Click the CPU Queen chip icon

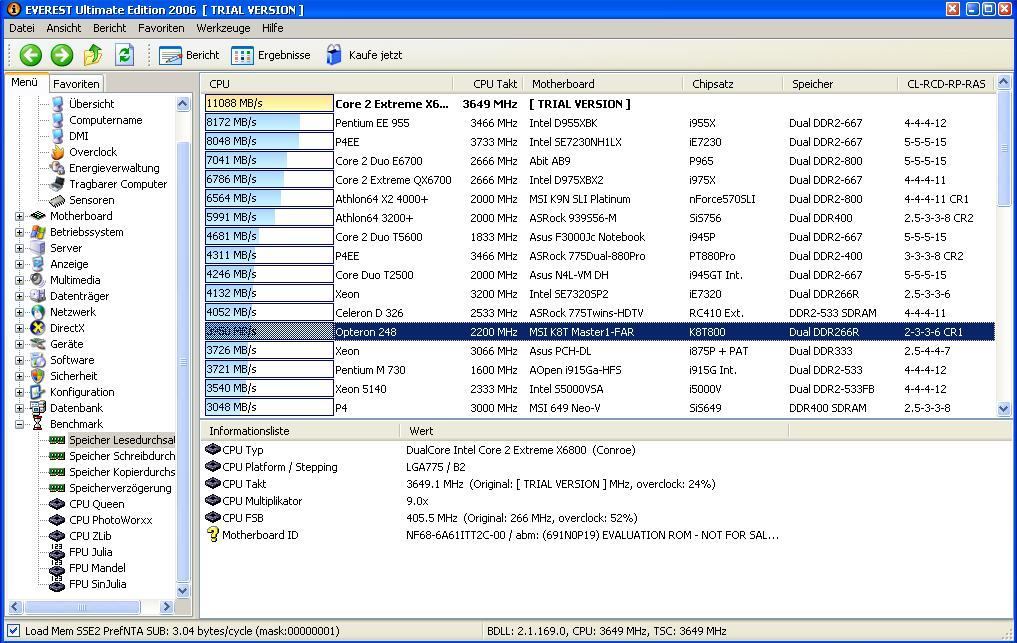click(58, 504)
